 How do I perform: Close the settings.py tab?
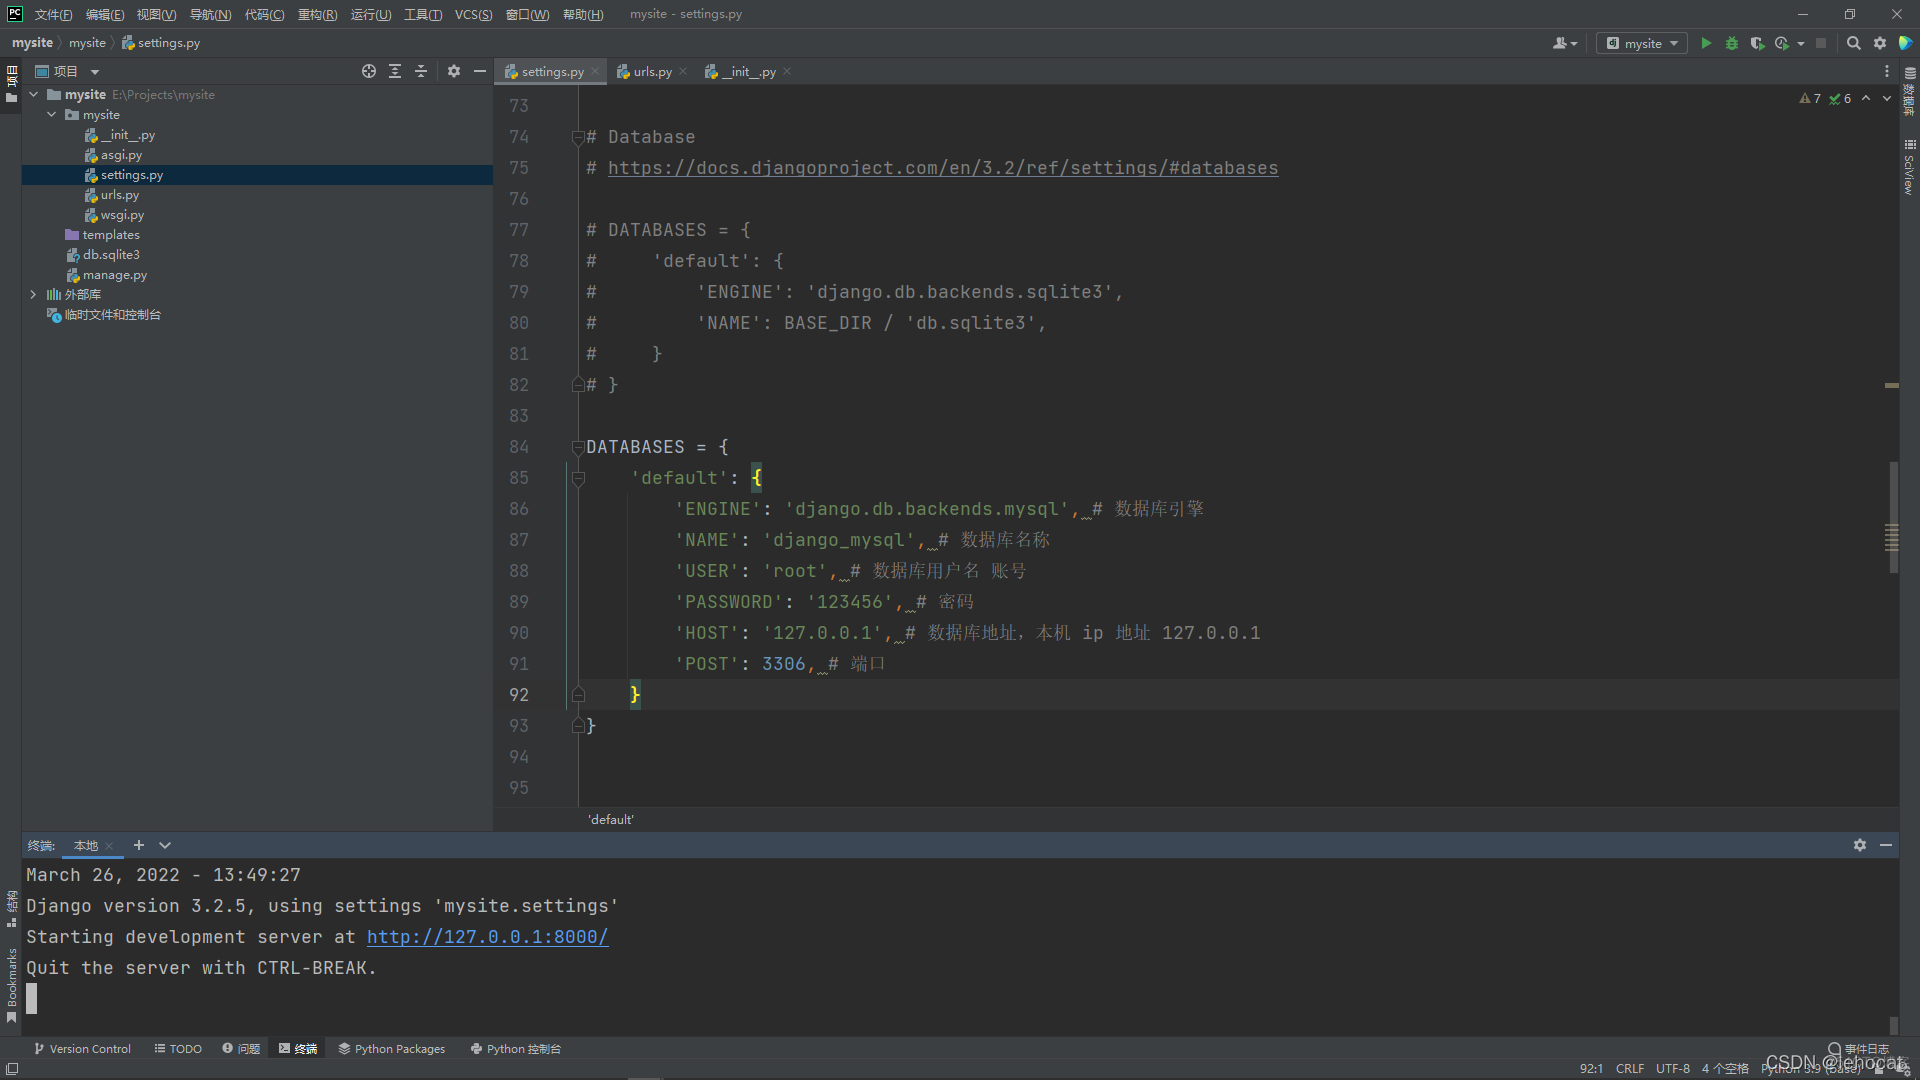595,71
